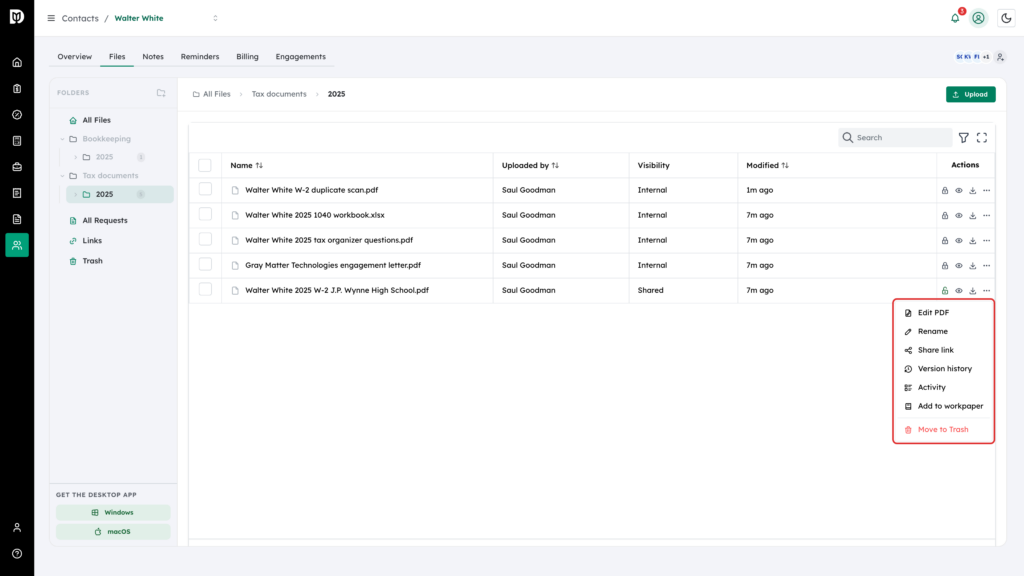Open Version history from the context menu
1024x576 pixels.
944,369
